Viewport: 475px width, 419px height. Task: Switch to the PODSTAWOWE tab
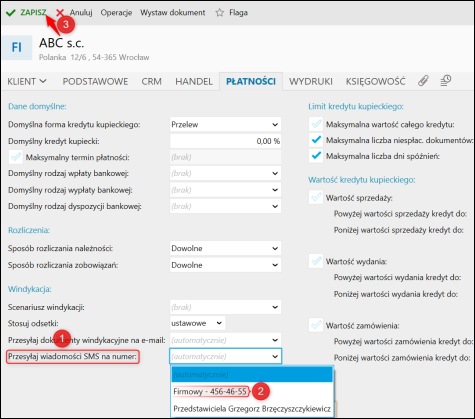click(95, 81)
